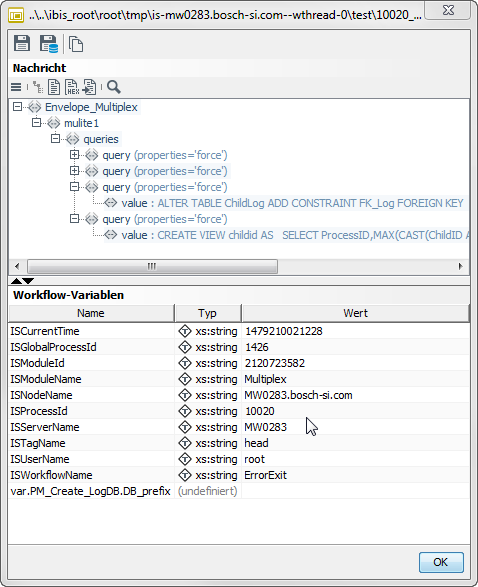Click the queries node icon
Viewport: 478px width, 587px height.
[73, 139]
